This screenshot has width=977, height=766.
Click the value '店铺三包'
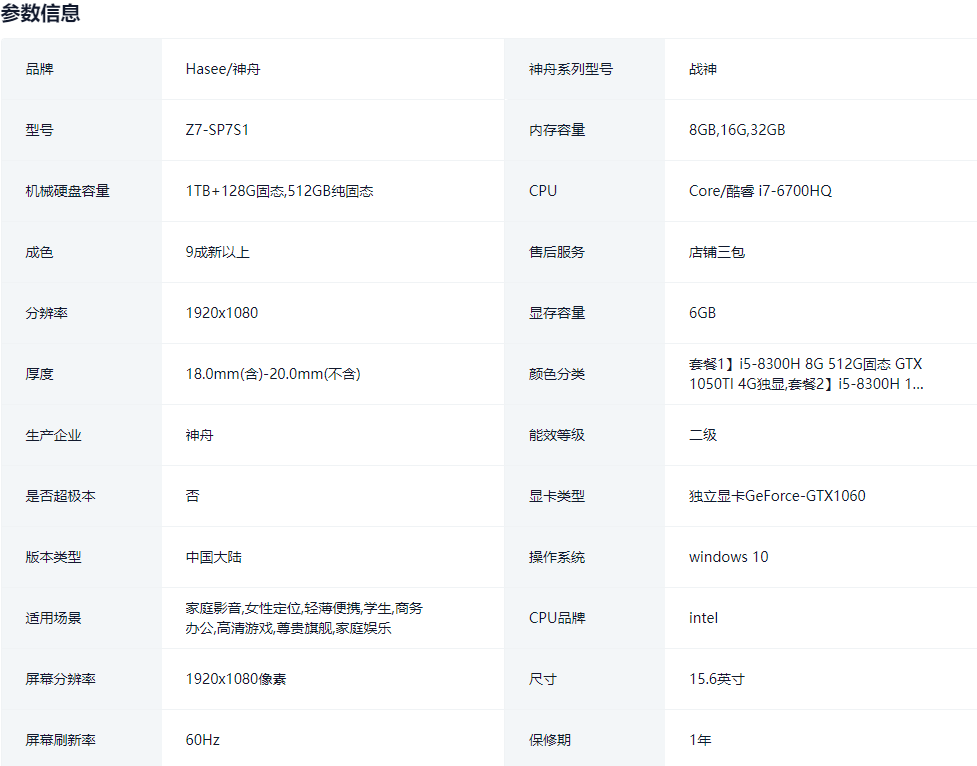pyautogui.click(x=717, y=252)
